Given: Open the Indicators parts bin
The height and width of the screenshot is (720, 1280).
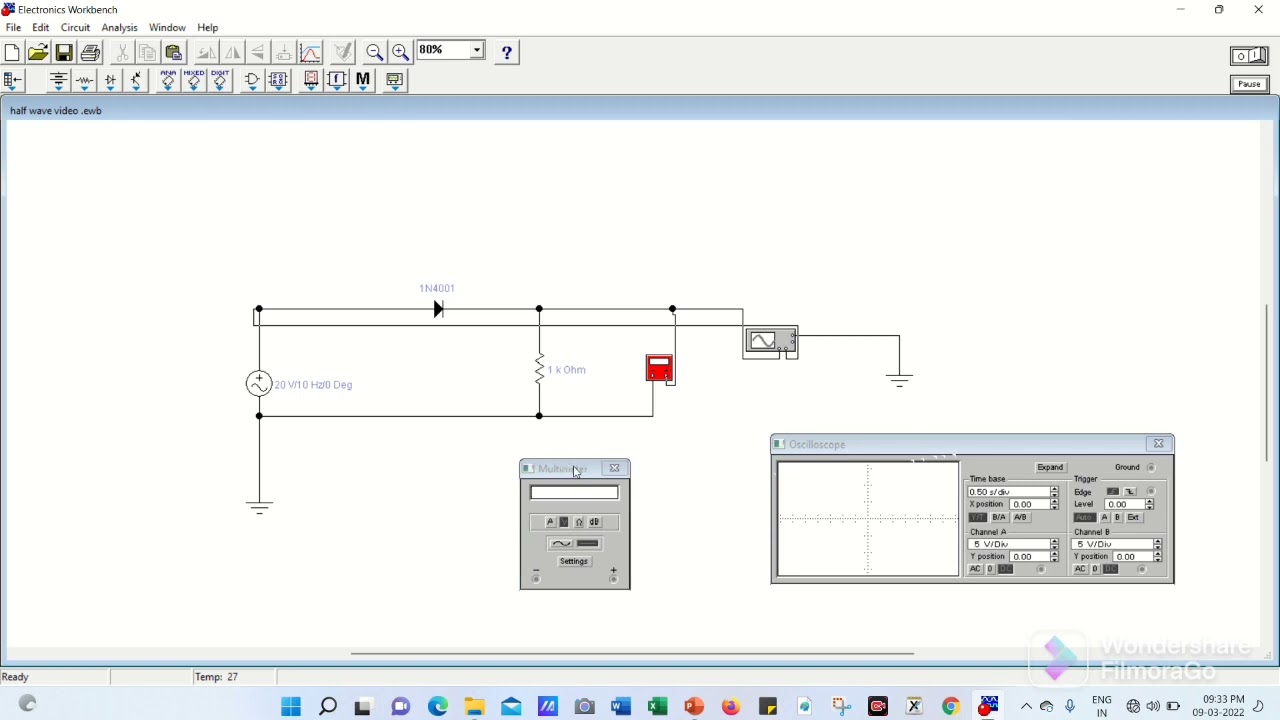Looking at the screenshot, I should [311, 81].
